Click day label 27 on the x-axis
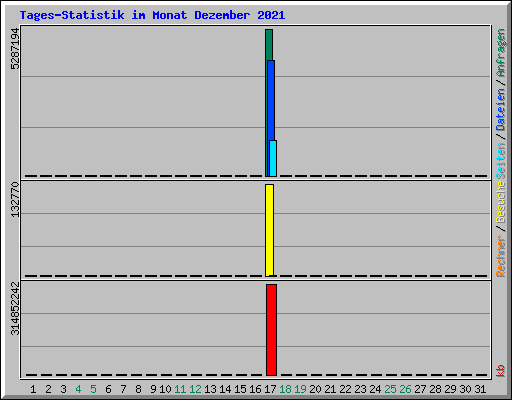512x400 pixels. pos(420,389)
